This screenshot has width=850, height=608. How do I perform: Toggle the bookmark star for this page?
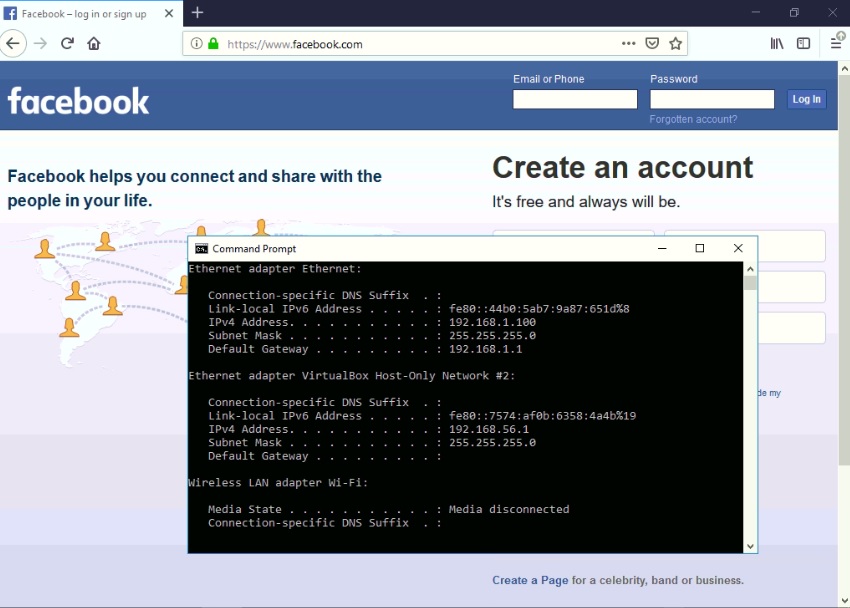675,43
